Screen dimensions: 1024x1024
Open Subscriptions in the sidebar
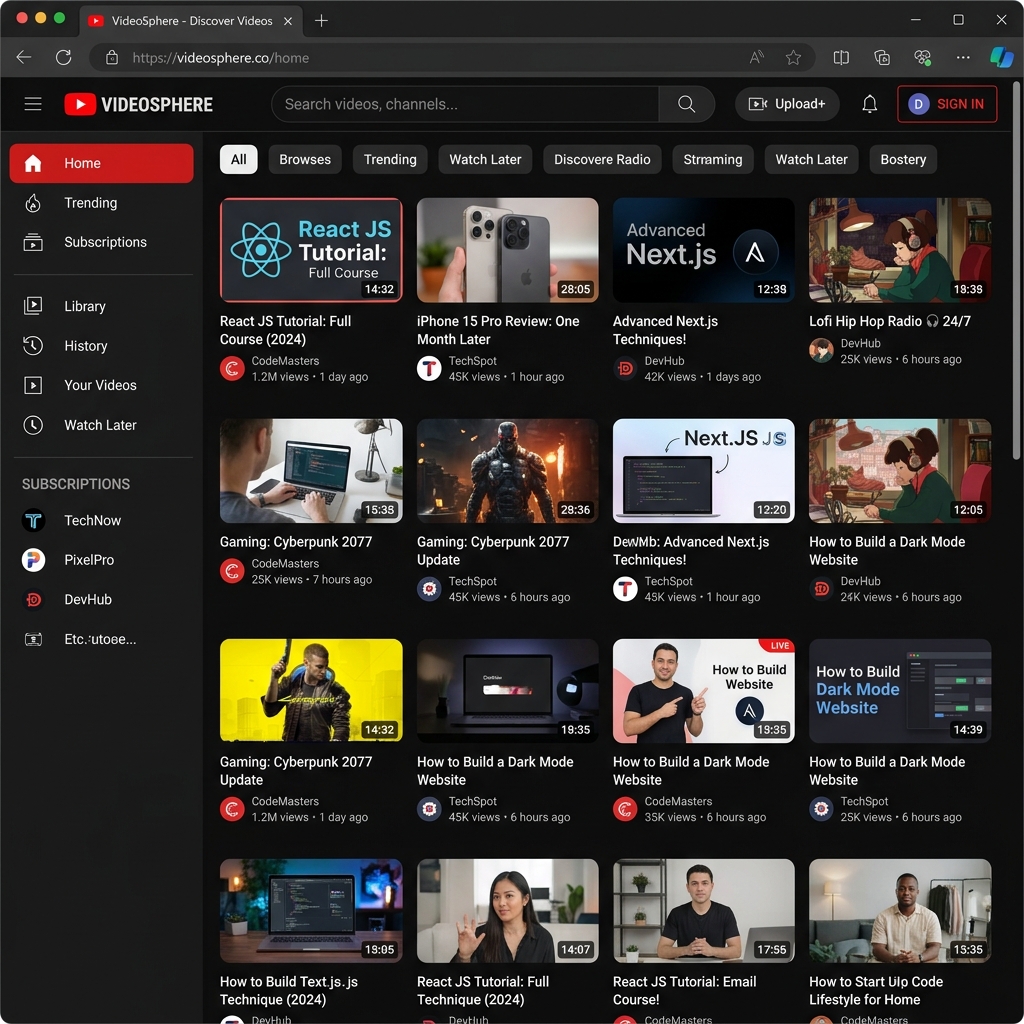101,242
